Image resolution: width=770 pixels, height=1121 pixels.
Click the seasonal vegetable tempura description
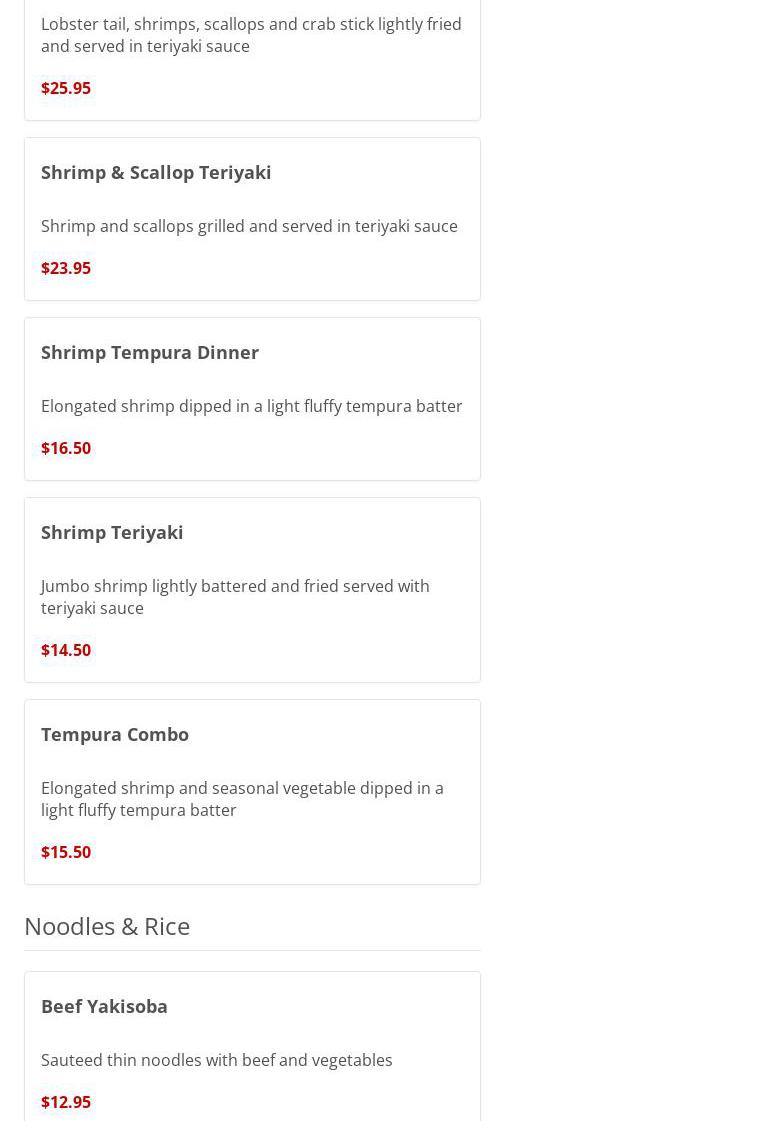click(x=242, y=799)
